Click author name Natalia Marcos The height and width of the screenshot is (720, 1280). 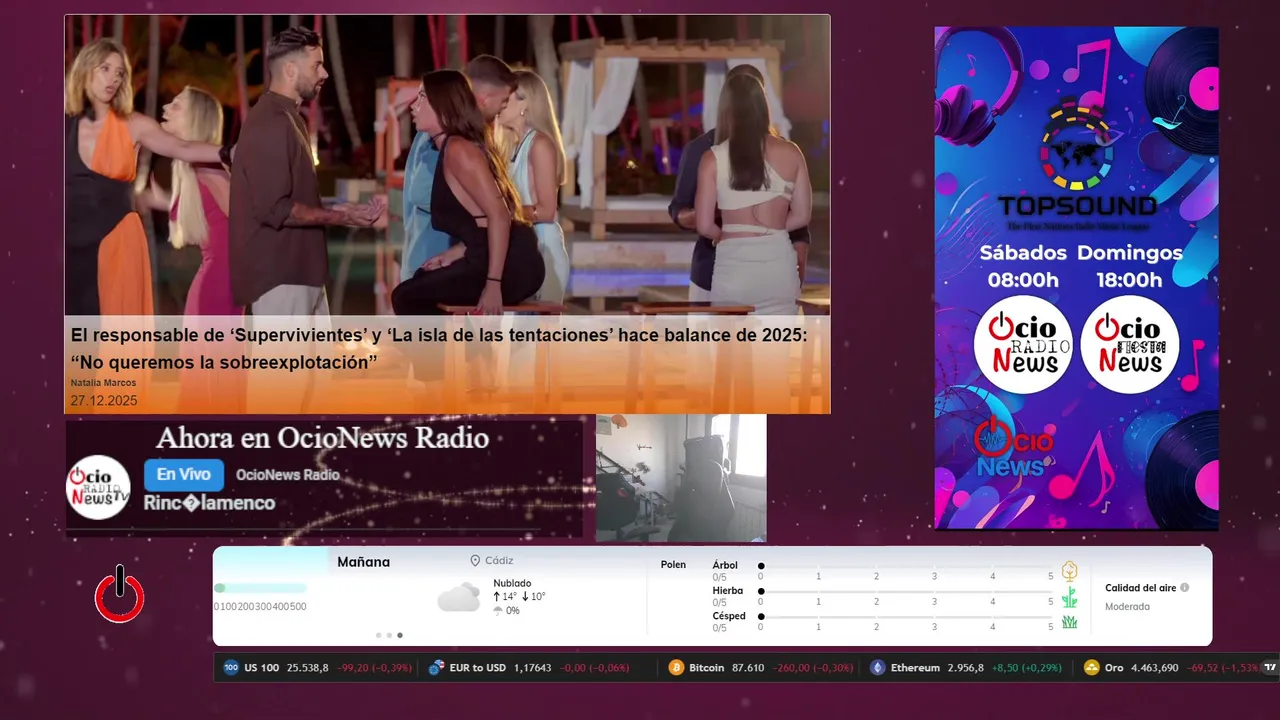pyautogui.click(x=103, y=383)
